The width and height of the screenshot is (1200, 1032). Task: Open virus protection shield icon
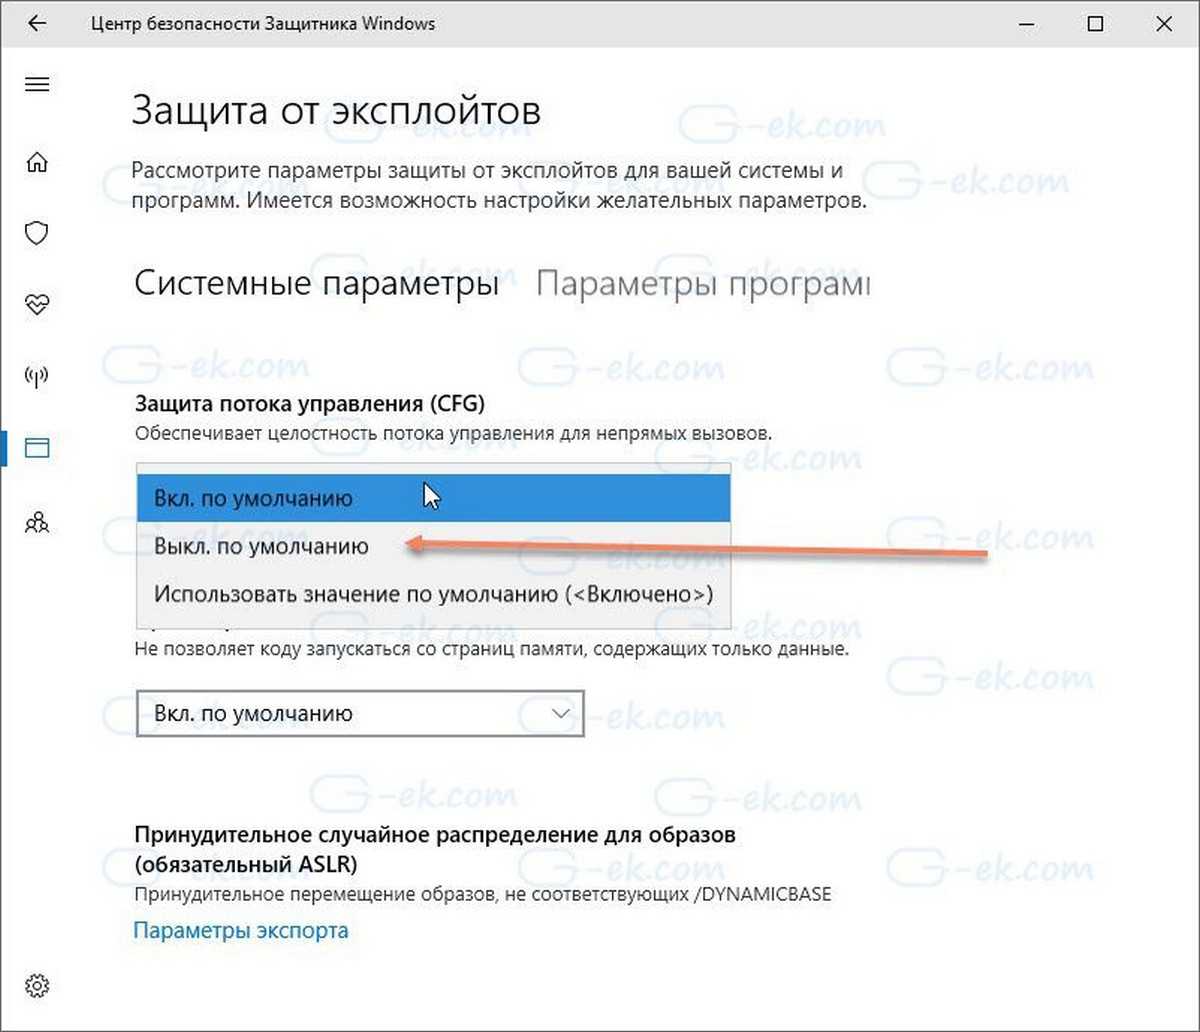(37, 234)
